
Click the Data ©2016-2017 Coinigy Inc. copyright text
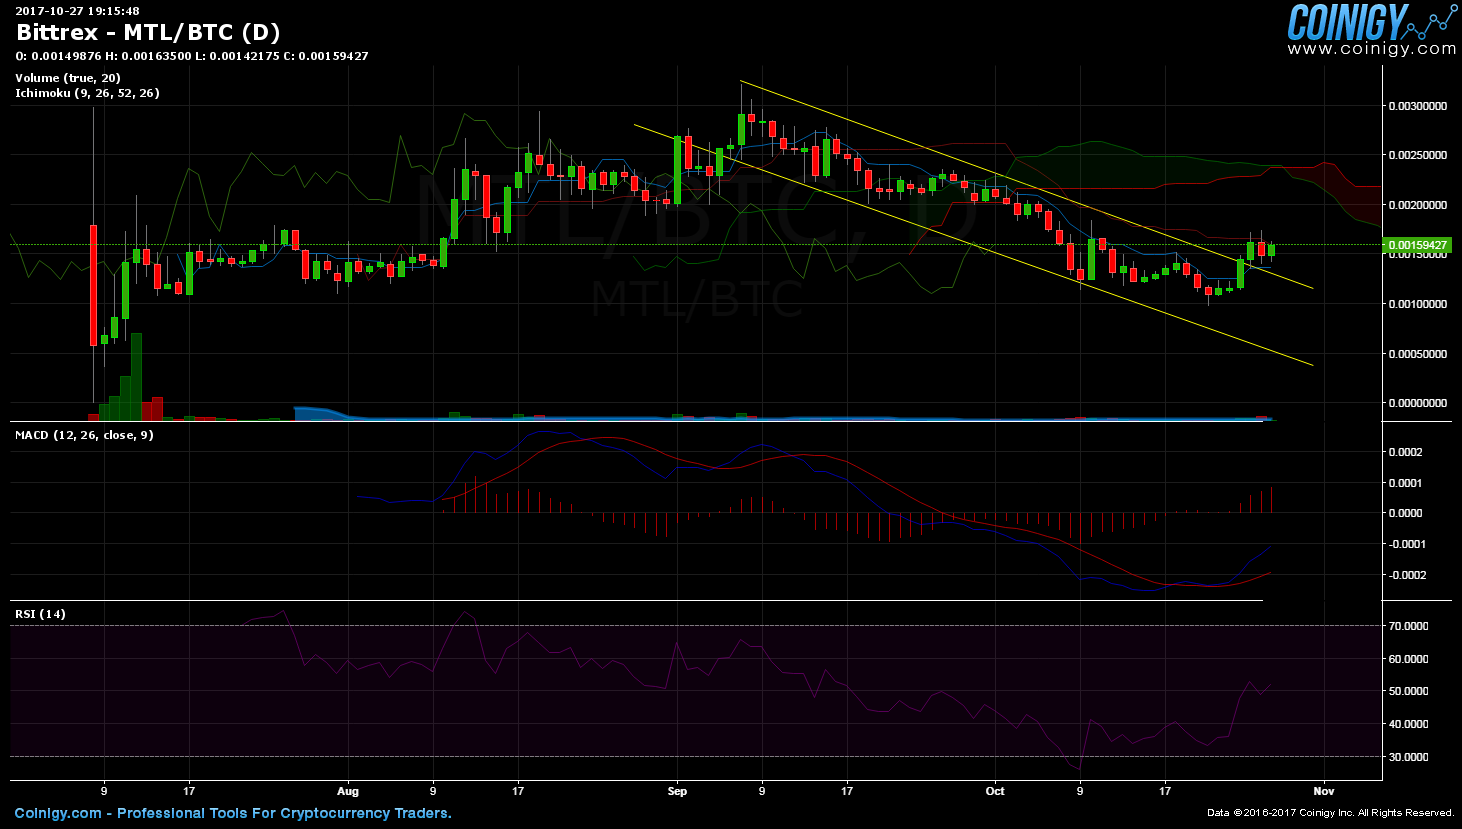click(x=1331, y=813)
